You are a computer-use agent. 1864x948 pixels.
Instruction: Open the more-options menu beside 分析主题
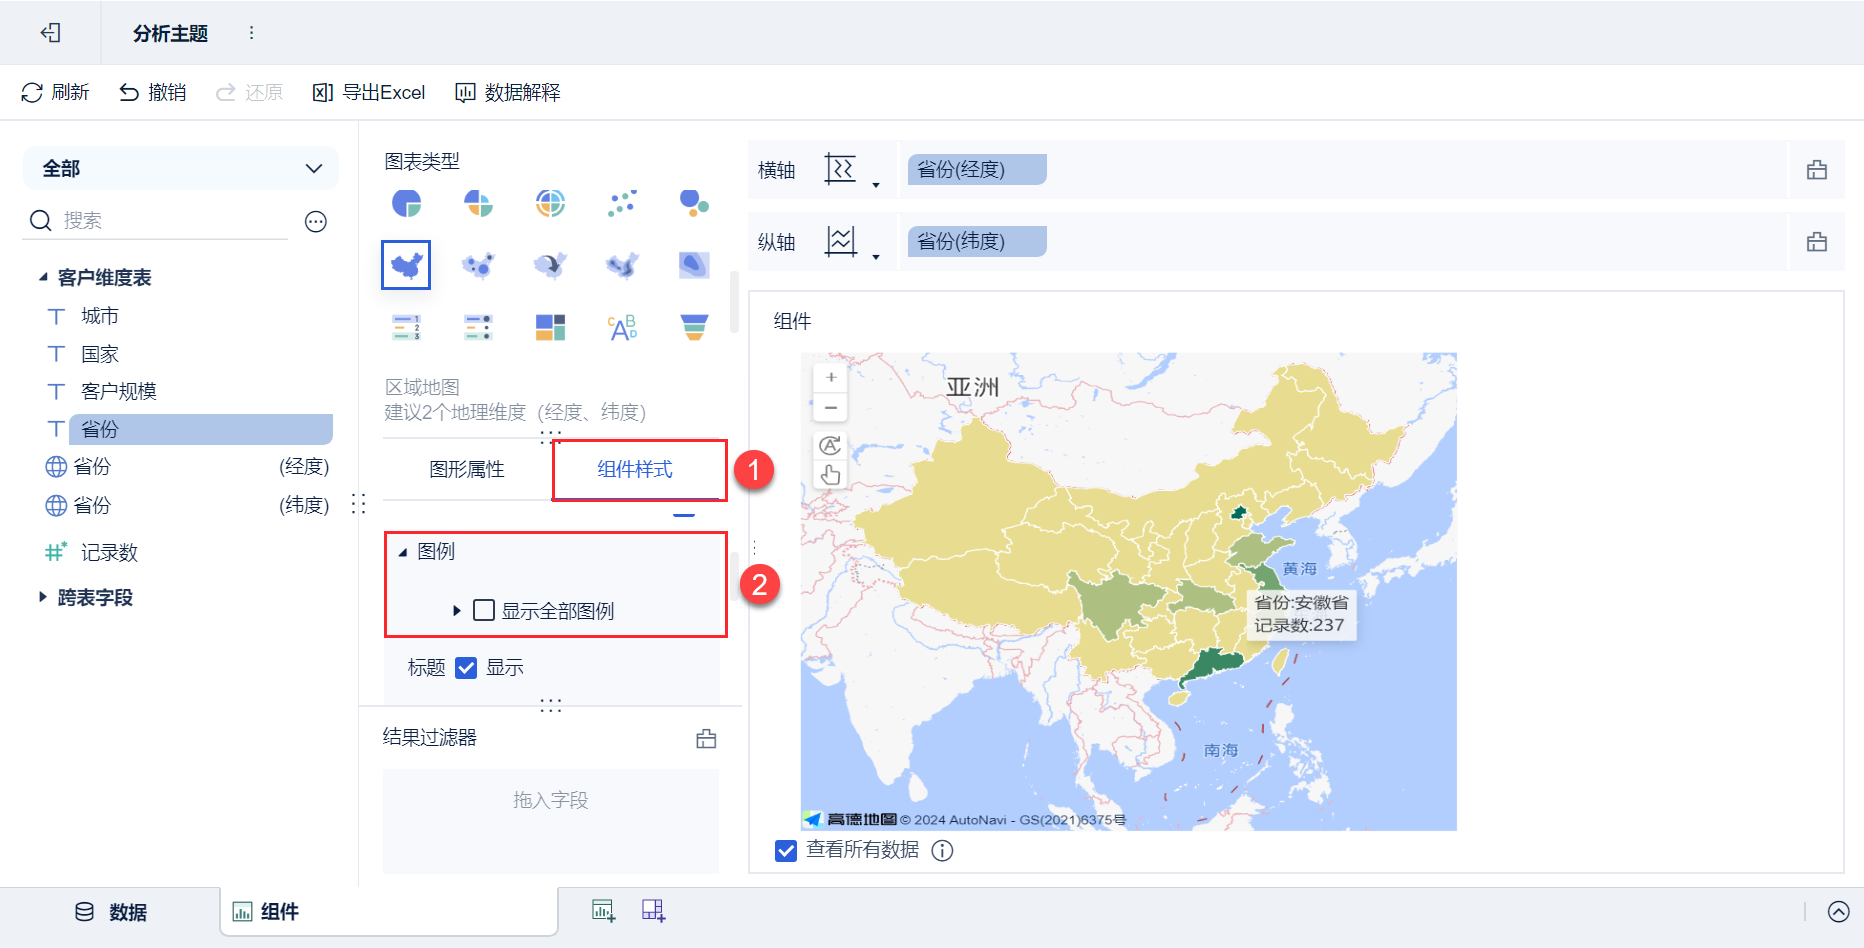[251, 33]
